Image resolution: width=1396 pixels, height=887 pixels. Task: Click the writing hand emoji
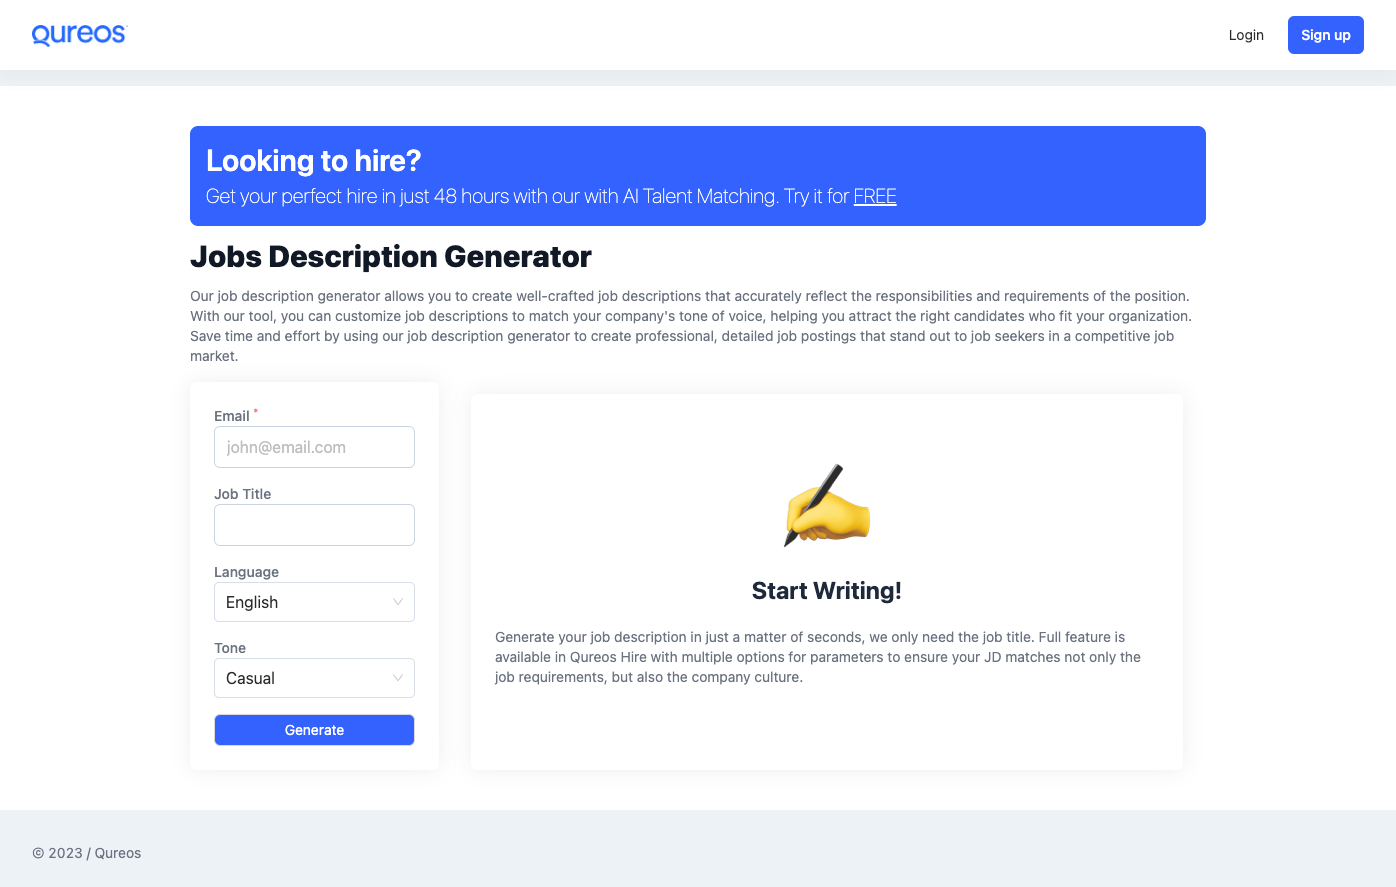[827, 505]
